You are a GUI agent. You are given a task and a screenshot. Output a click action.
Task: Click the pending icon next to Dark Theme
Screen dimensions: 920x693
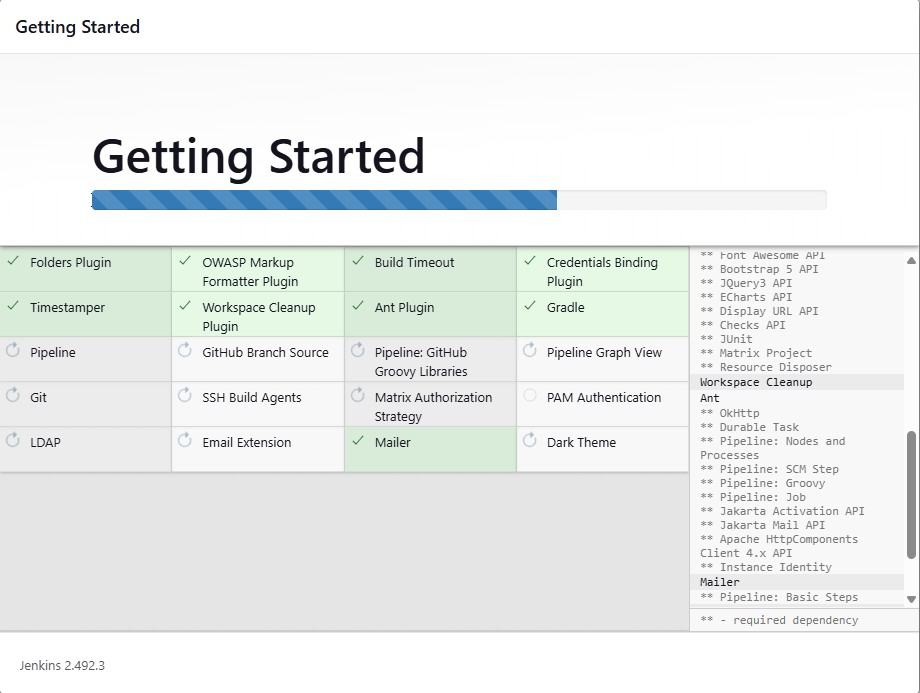click(530, 440)
